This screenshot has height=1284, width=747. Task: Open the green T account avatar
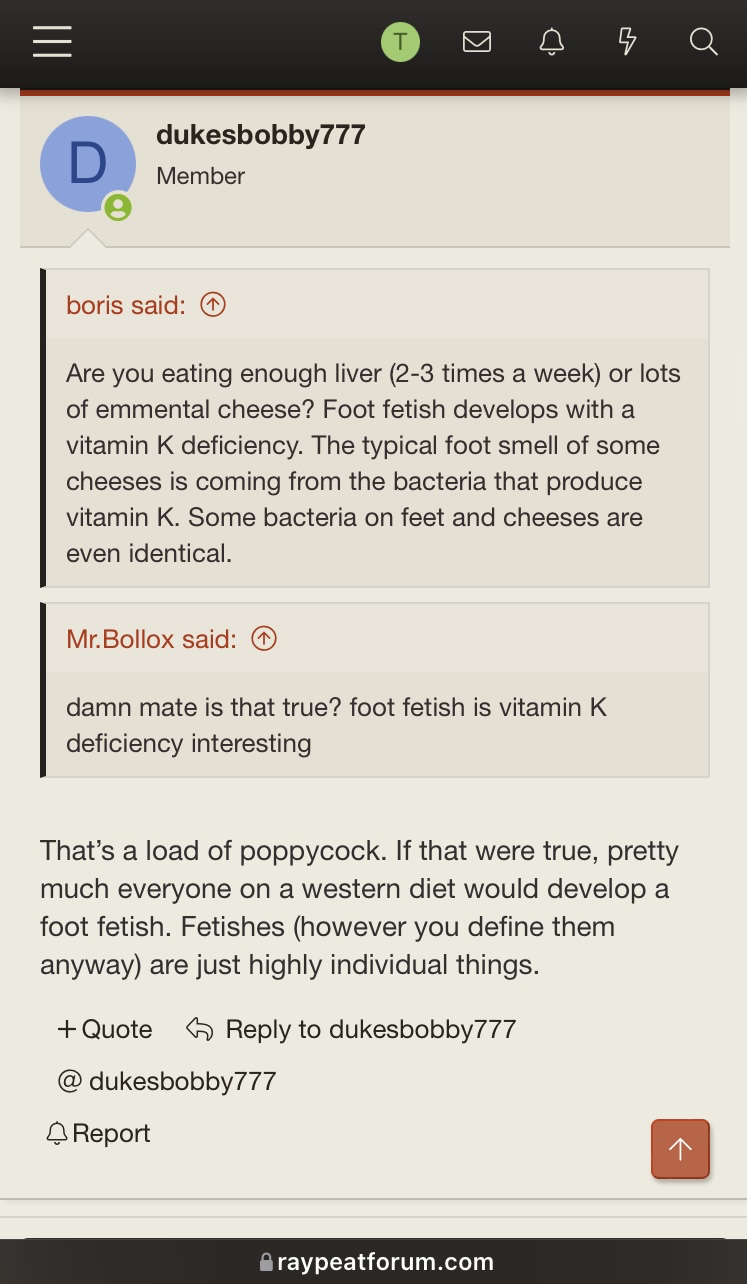coord(400,42)
